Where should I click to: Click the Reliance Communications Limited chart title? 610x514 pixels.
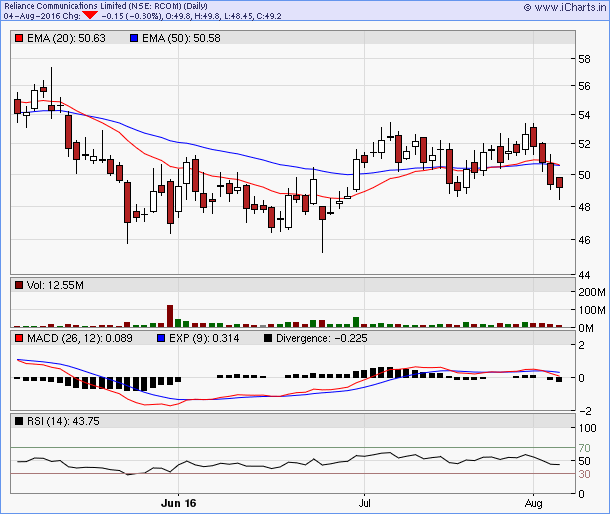pyautogui.click(x=105, y=6)
